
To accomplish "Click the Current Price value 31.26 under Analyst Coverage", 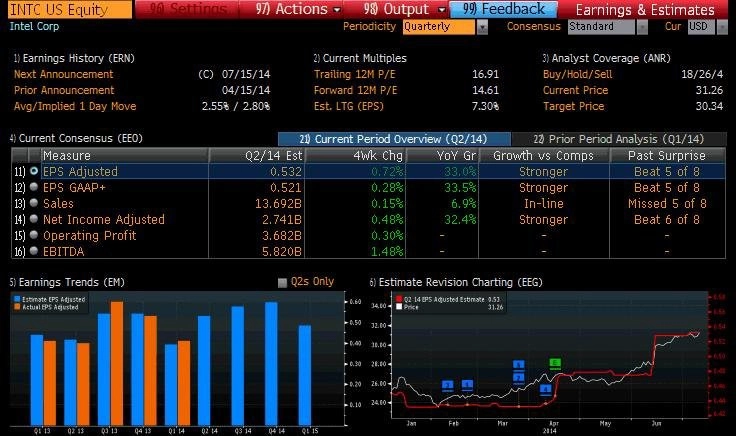I will [709, 90].
